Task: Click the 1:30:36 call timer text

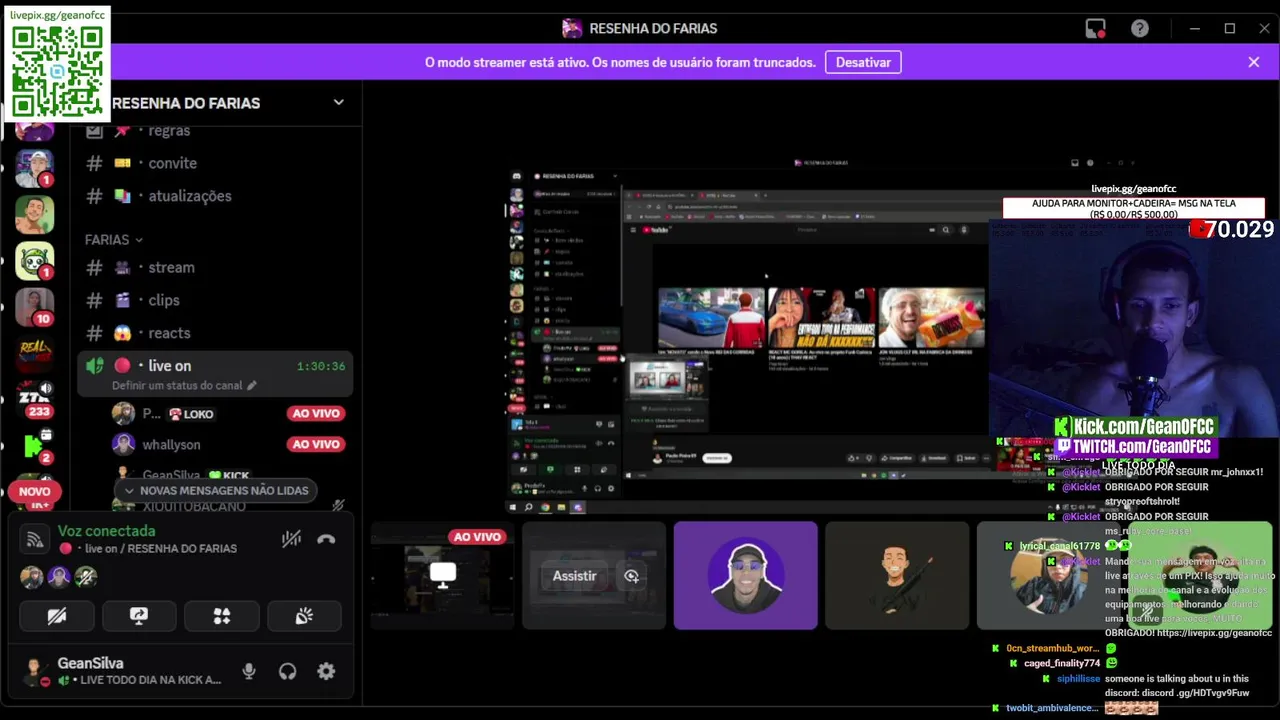Action: click(x=321, y=366)
